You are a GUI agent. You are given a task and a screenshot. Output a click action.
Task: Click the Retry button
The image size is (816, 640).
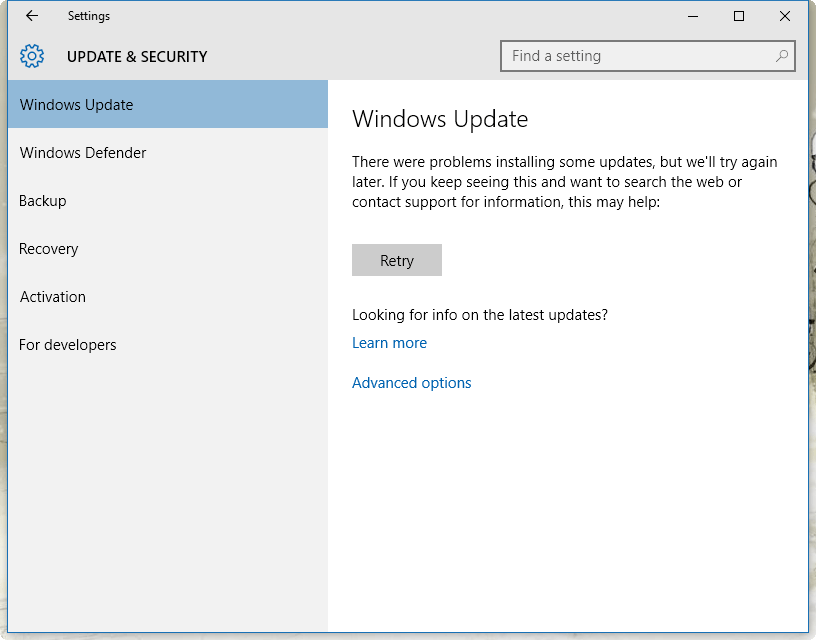click(x=397, y=260)
